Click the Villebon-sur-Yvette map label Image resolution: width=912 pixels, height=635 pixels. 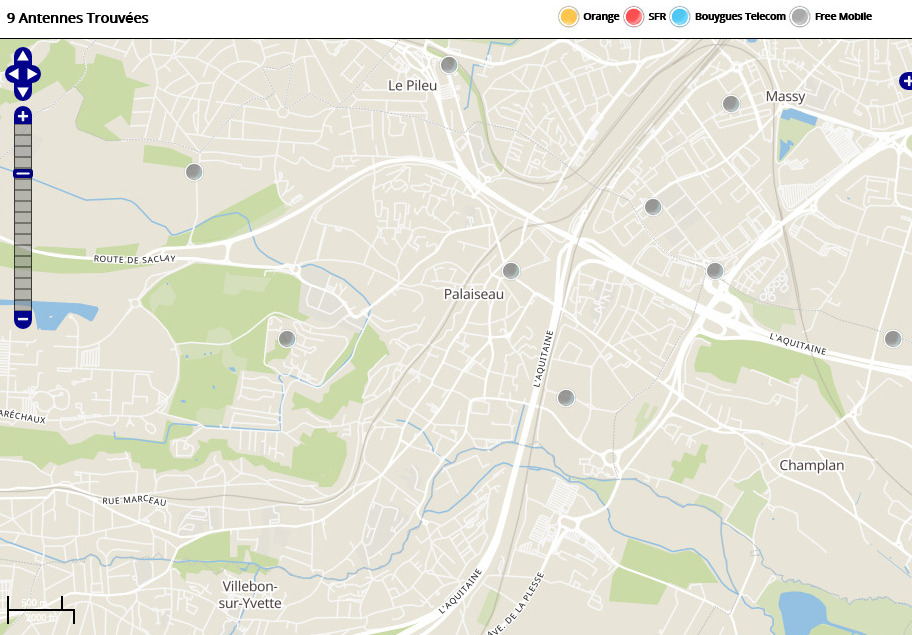[251, 594]
